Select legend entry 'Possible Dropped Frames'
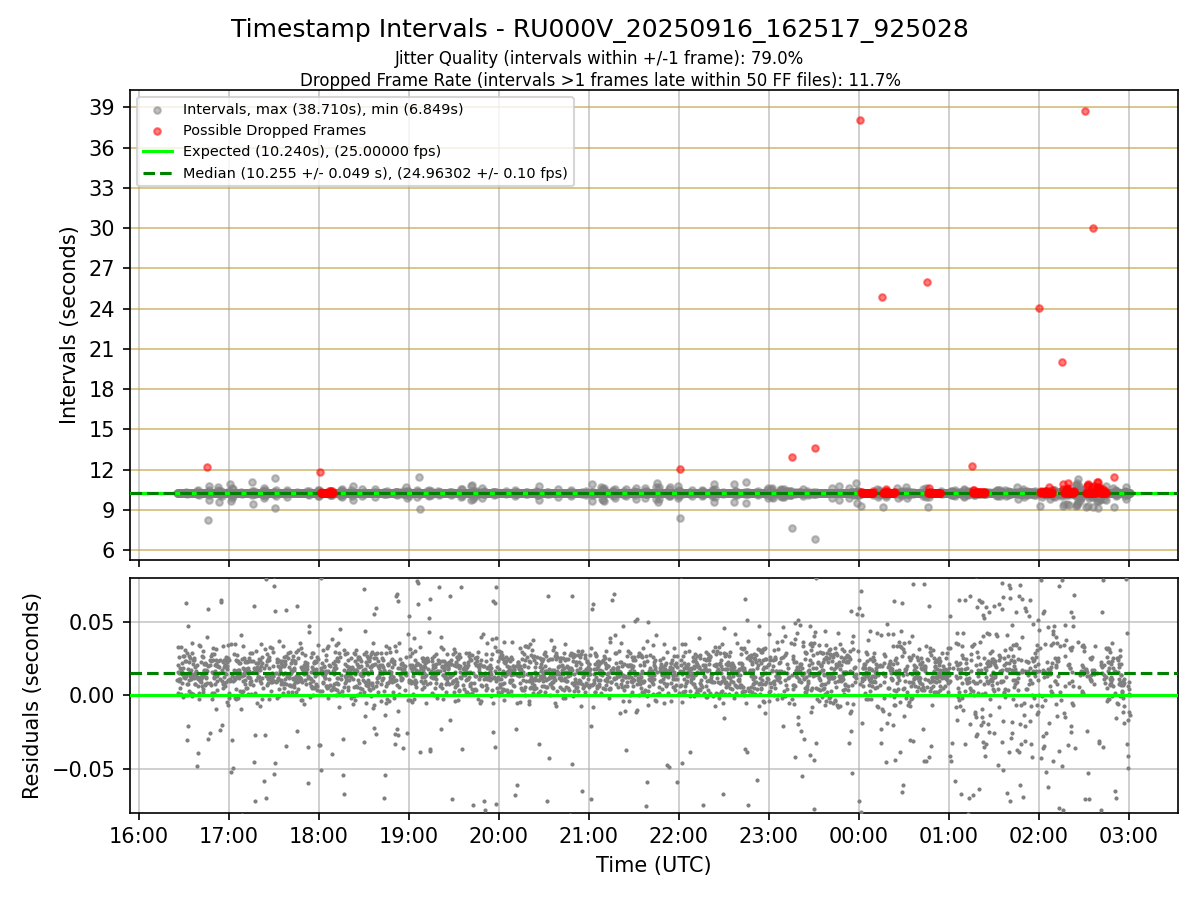Screen dimensions: 1200x900 tap(274, 130)
